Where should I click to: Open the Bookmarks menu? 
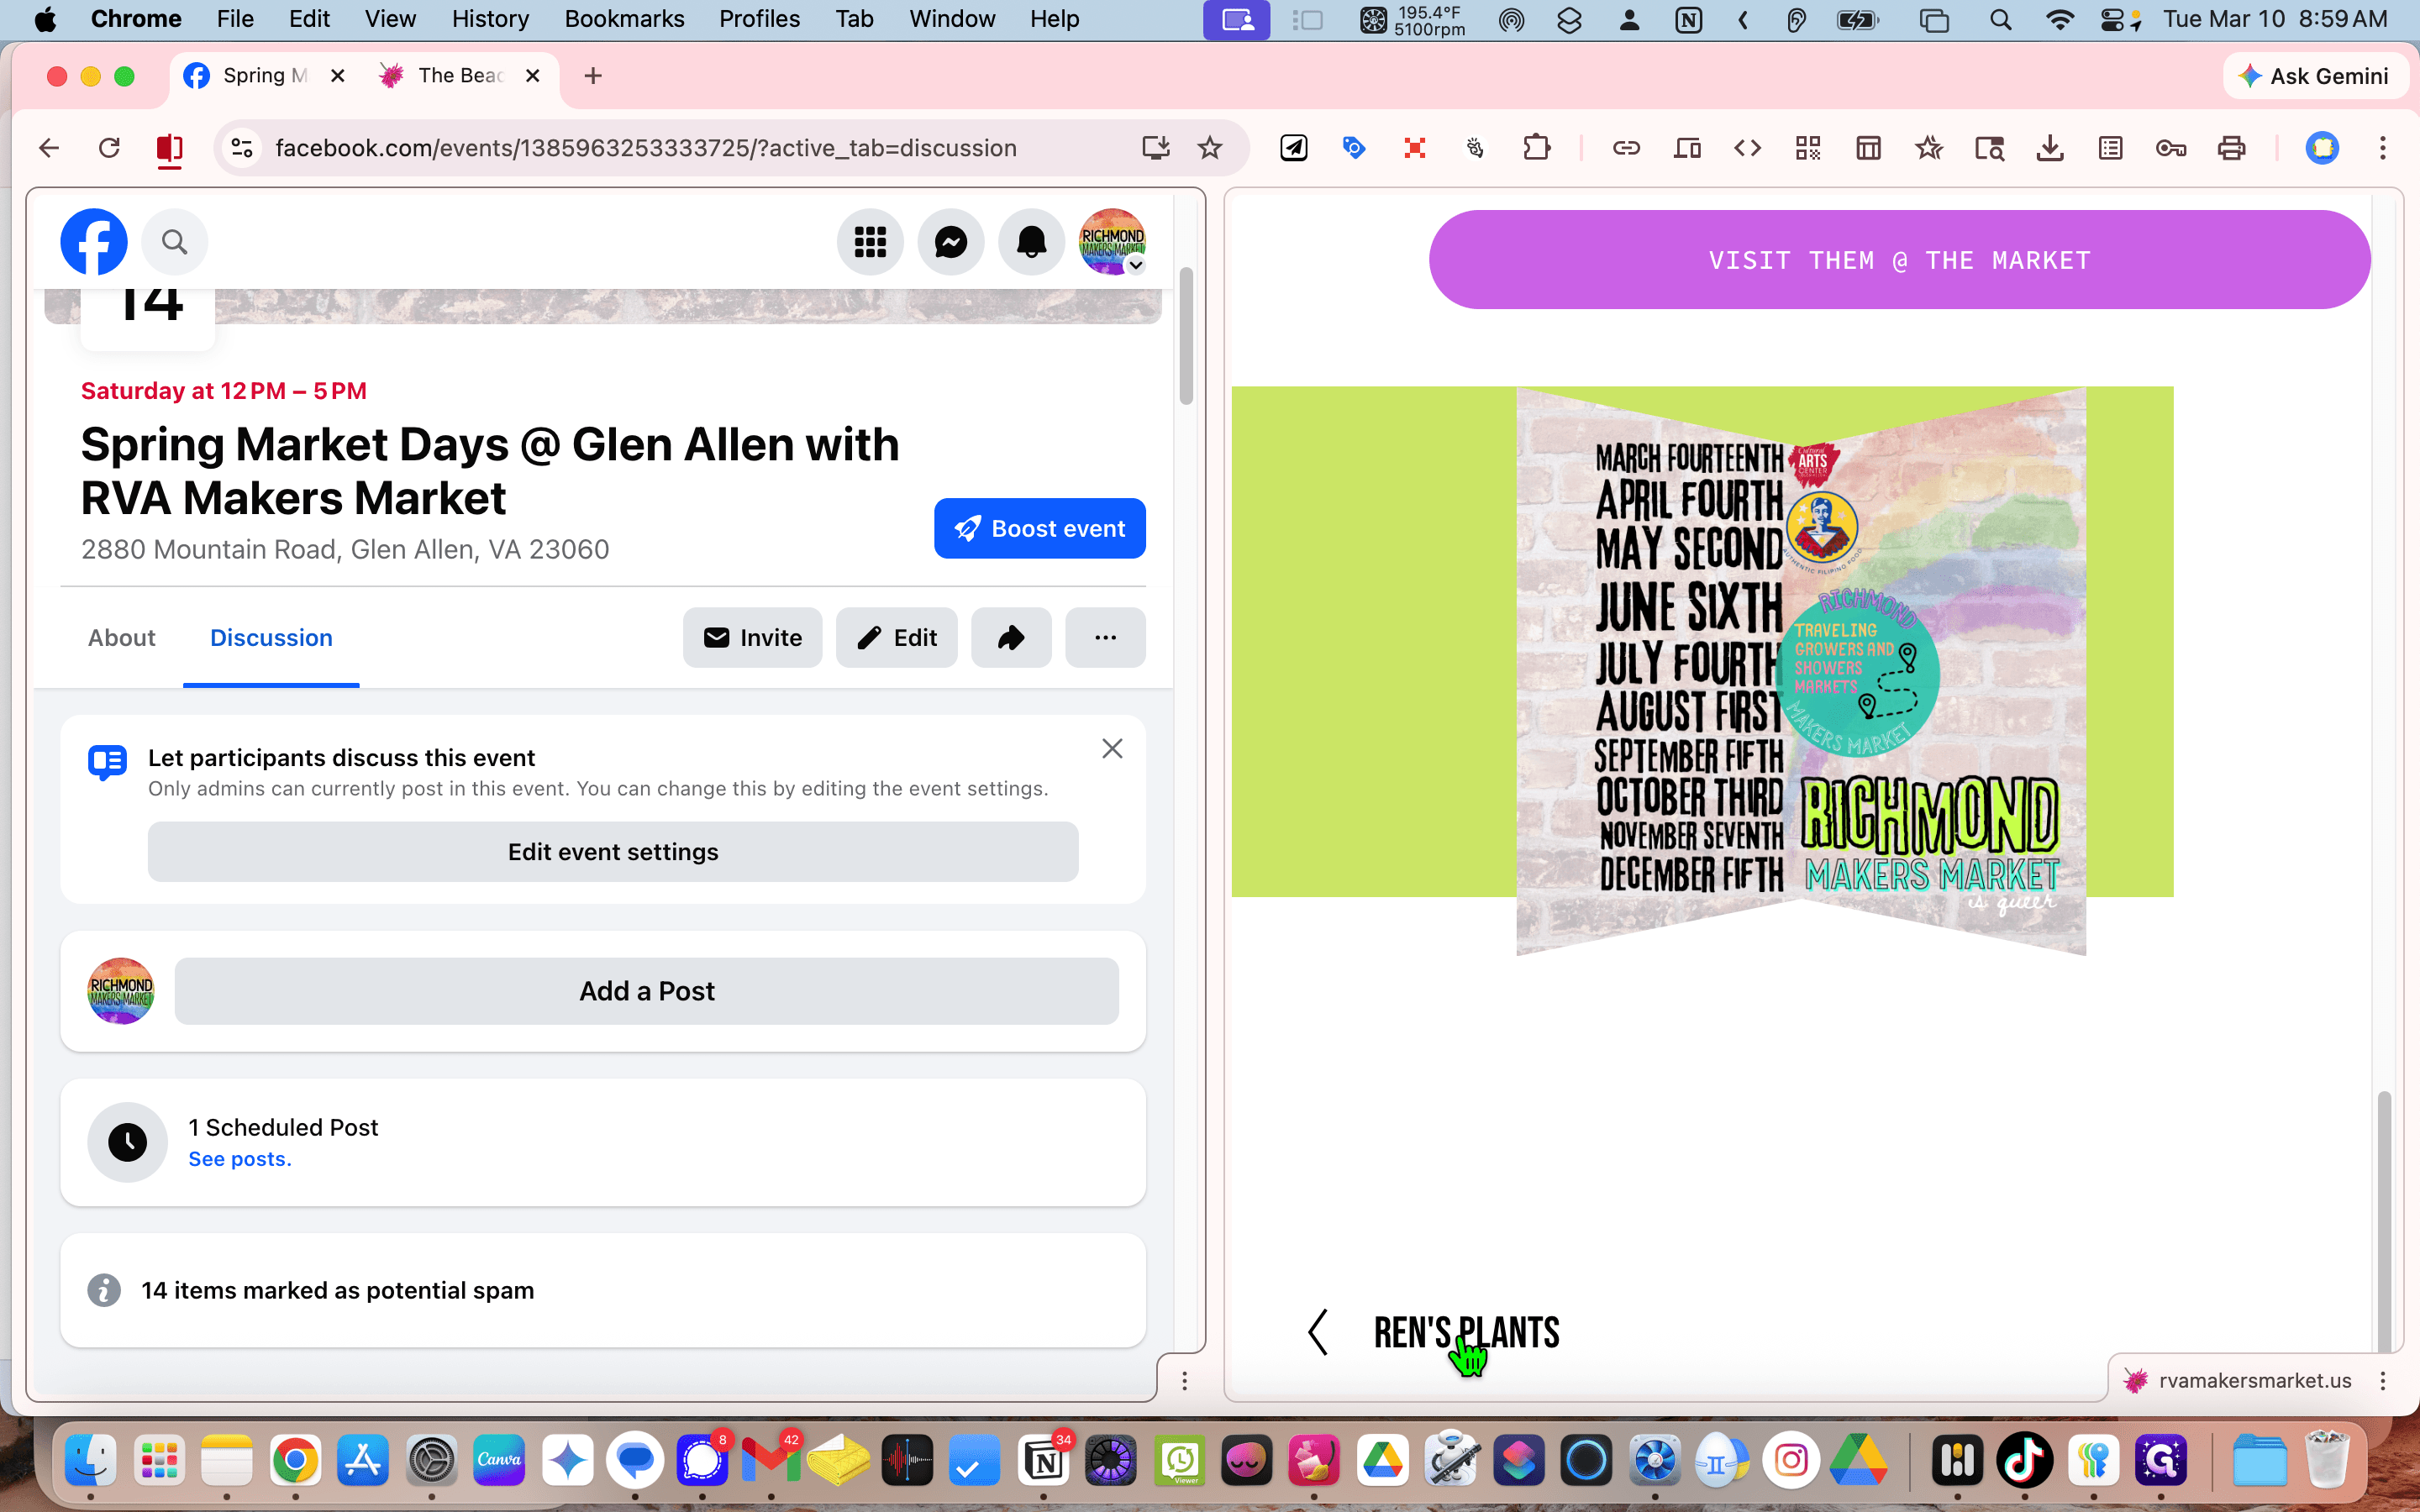pos(624,19)
